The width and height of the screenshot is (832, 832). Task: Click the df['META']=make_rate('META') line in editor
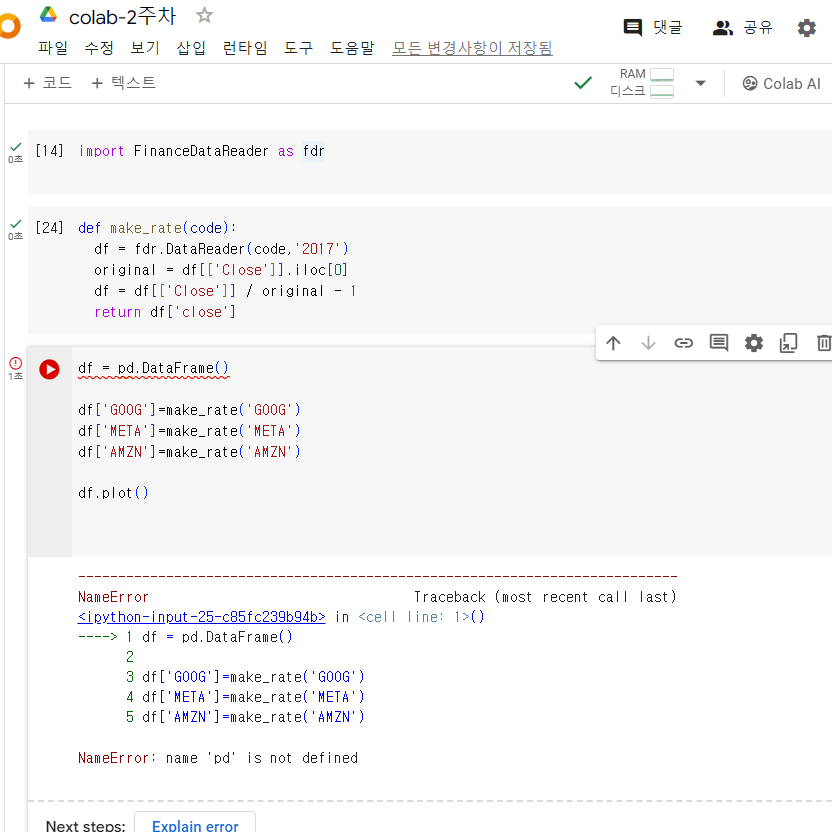[x=189, y=431]
